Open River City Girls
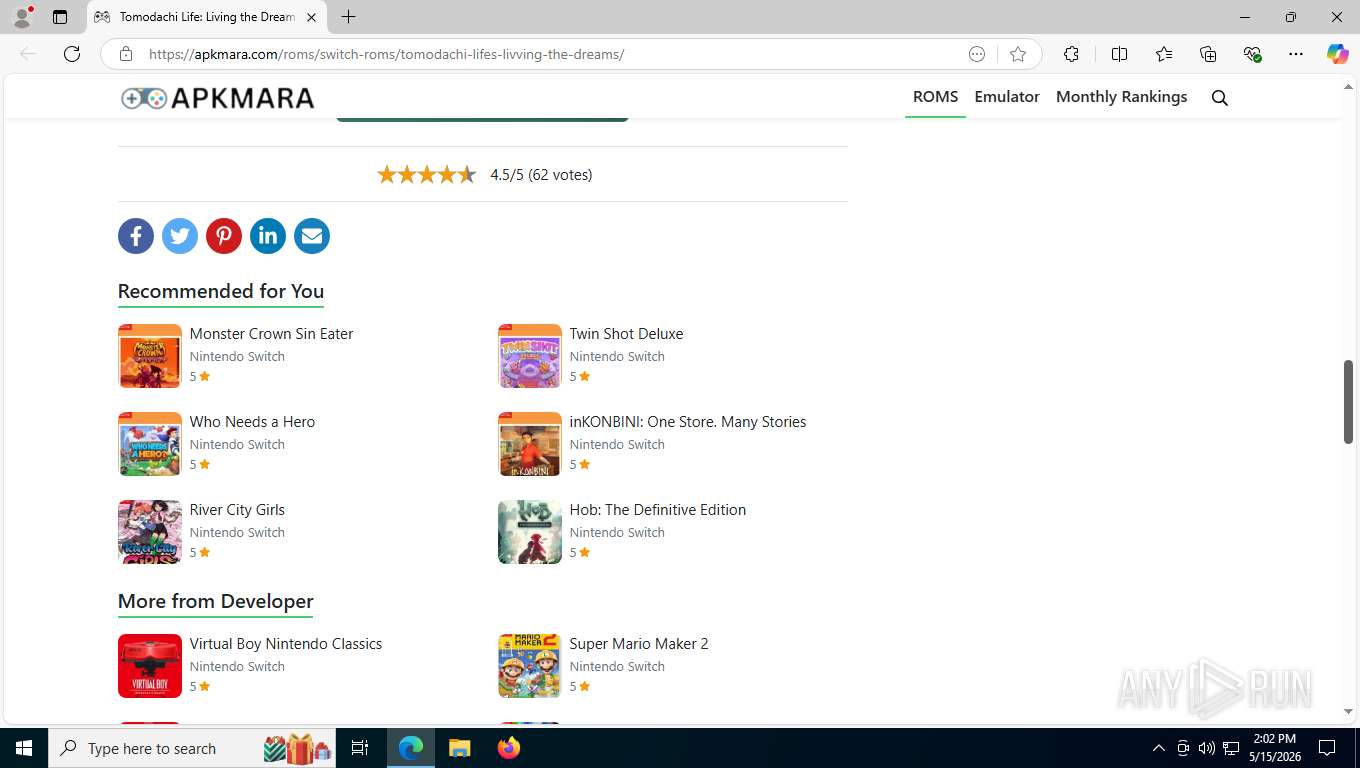 point(237,510)
